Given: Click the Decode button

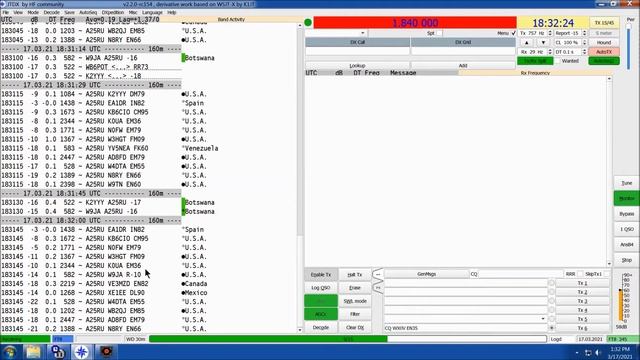Looking at the screenshot, I should (x=321, y=327).
